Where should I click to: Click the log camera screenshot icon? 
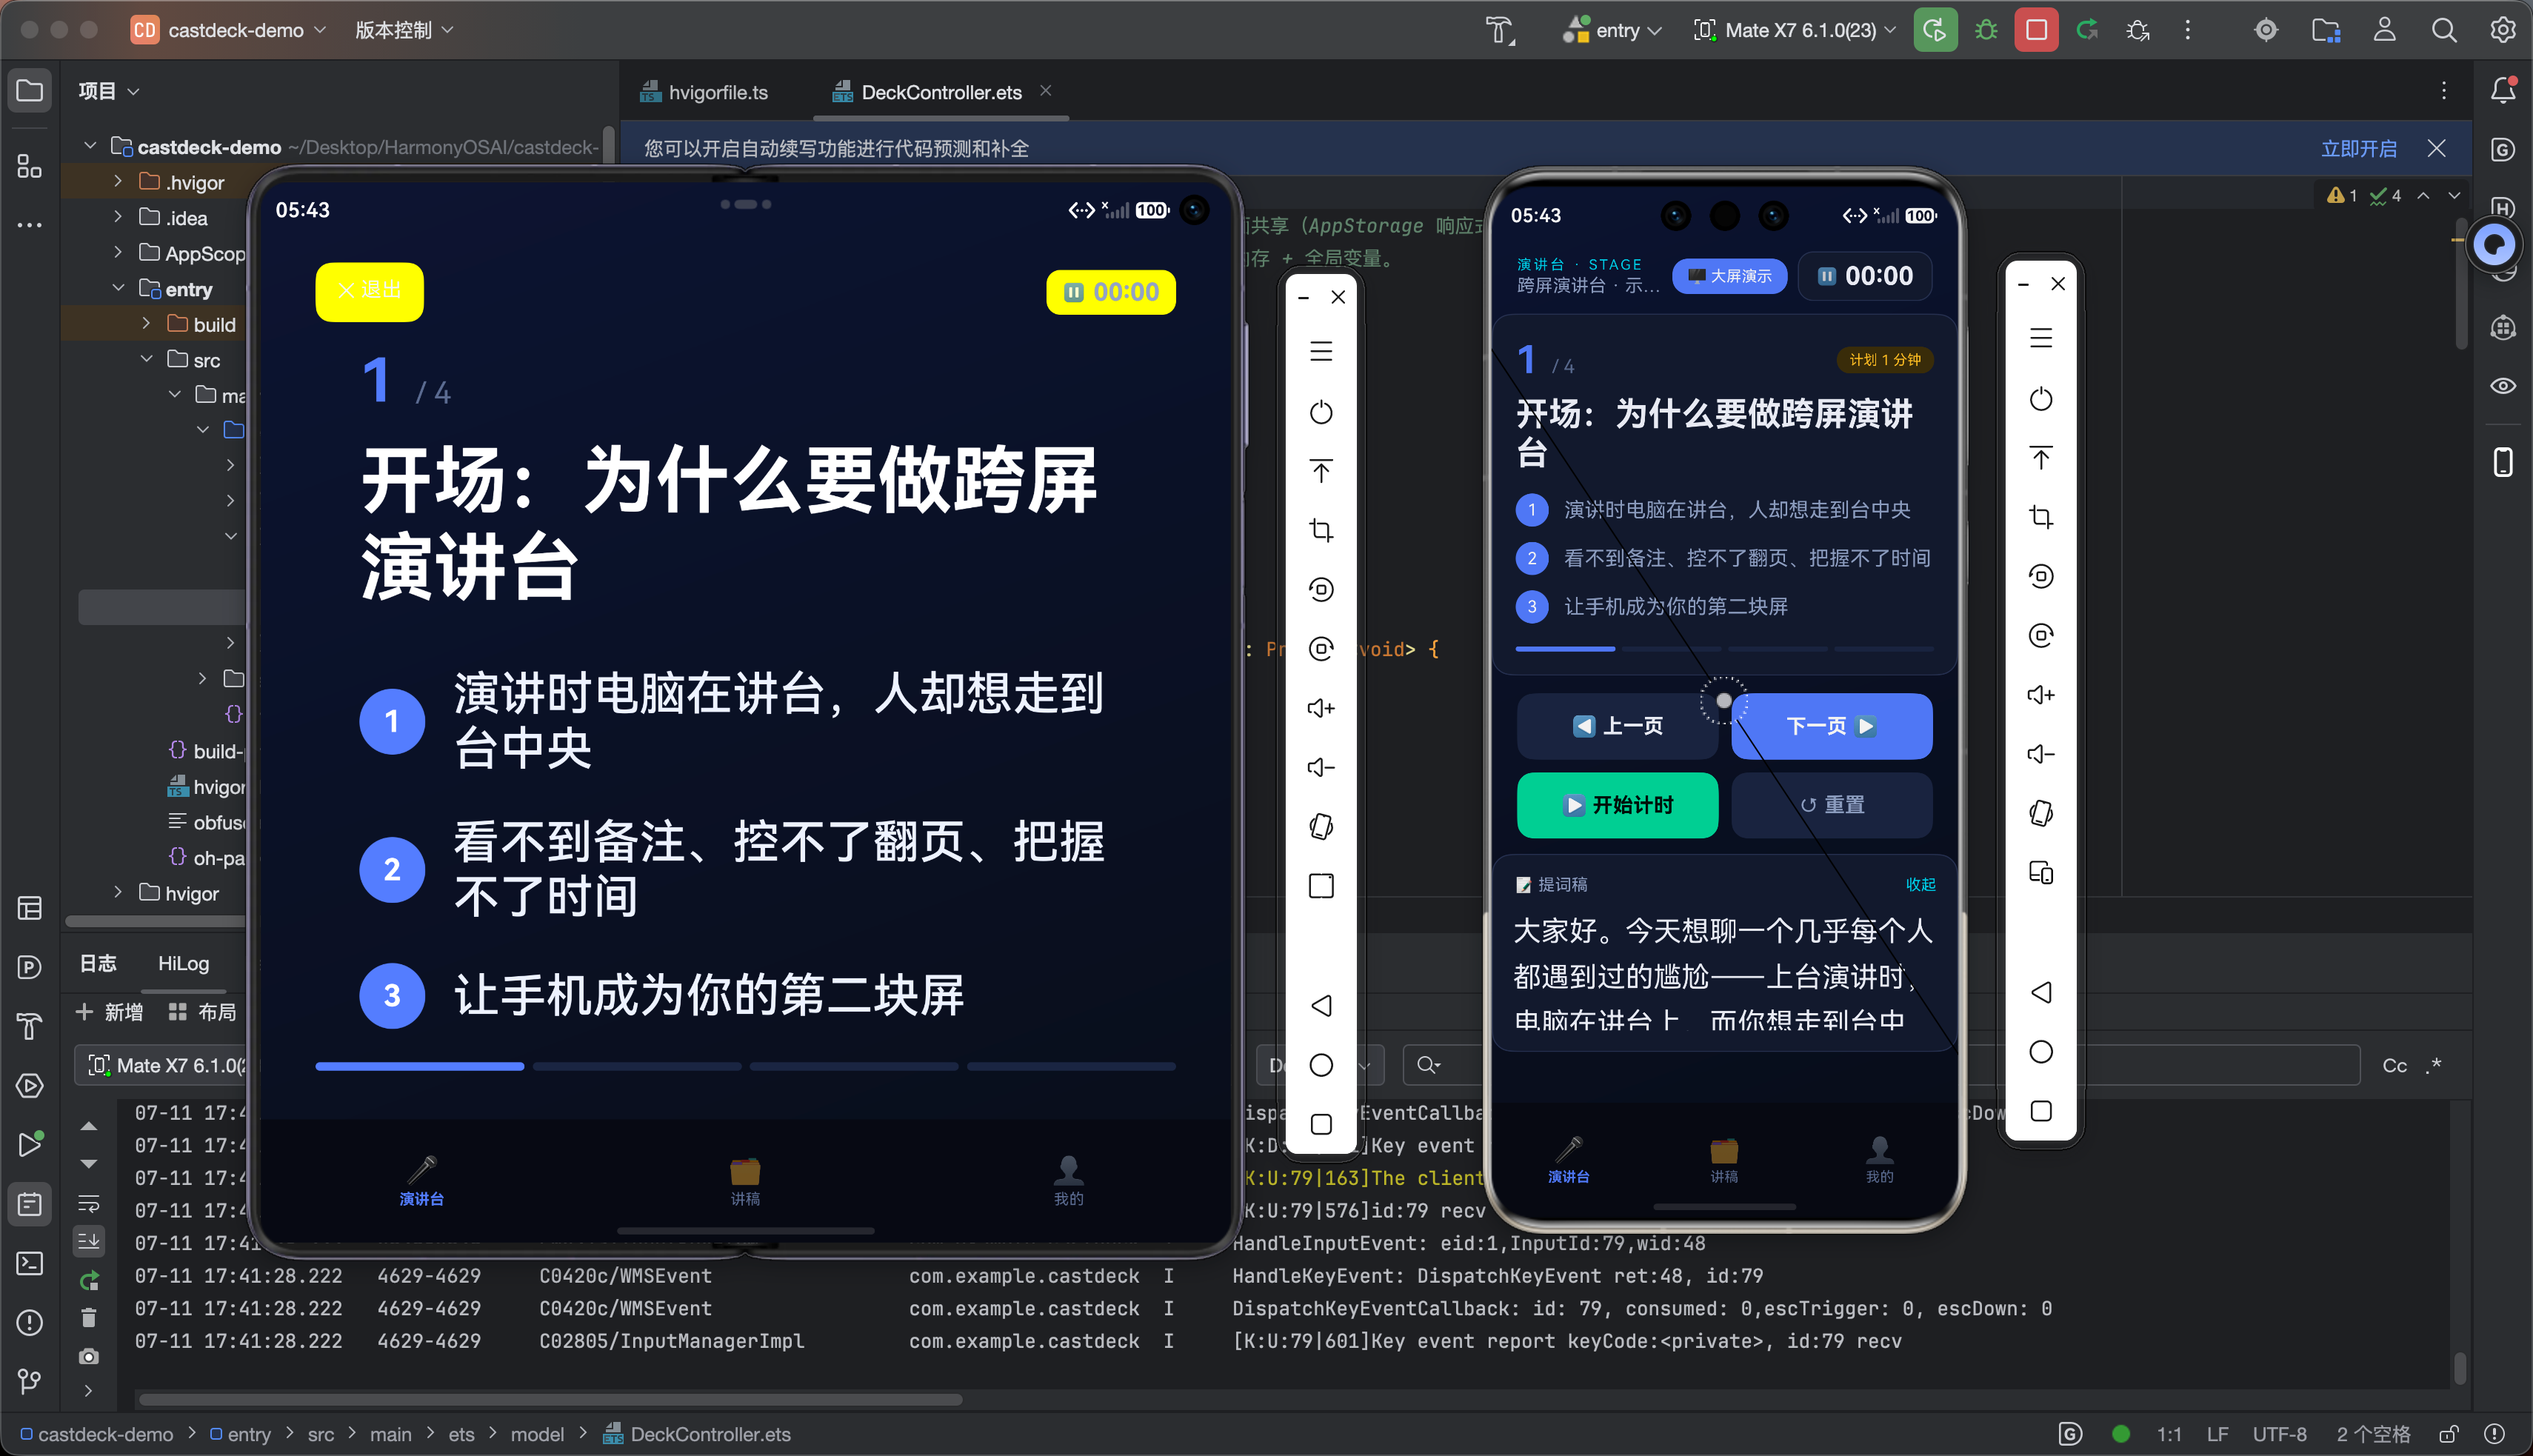88,1356
